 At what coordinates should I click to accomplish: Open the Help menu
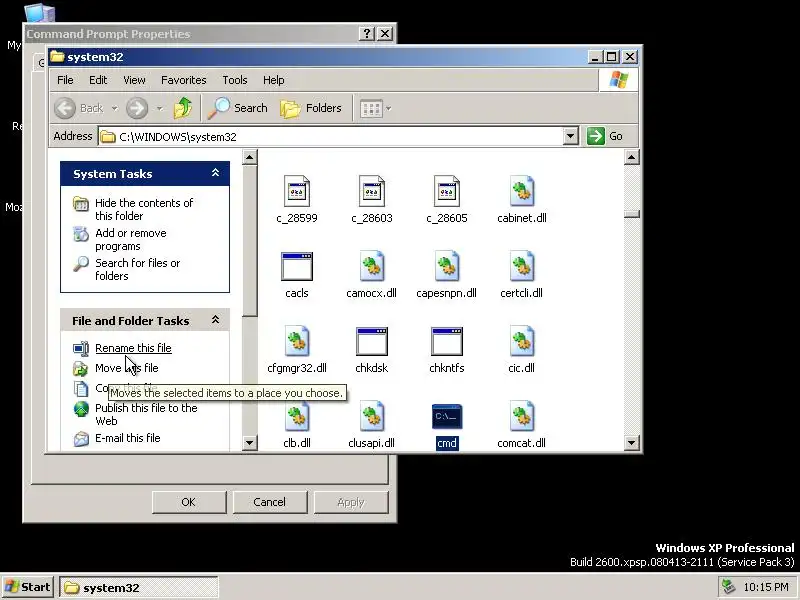tap(273, 80)
